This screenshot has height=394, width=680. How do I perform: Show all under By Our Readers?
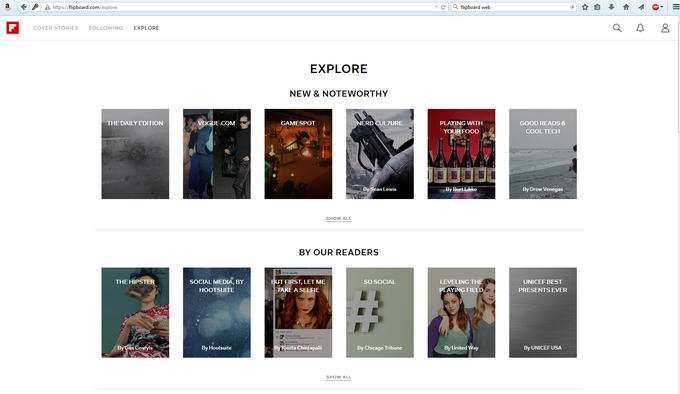tap(339, 377)
